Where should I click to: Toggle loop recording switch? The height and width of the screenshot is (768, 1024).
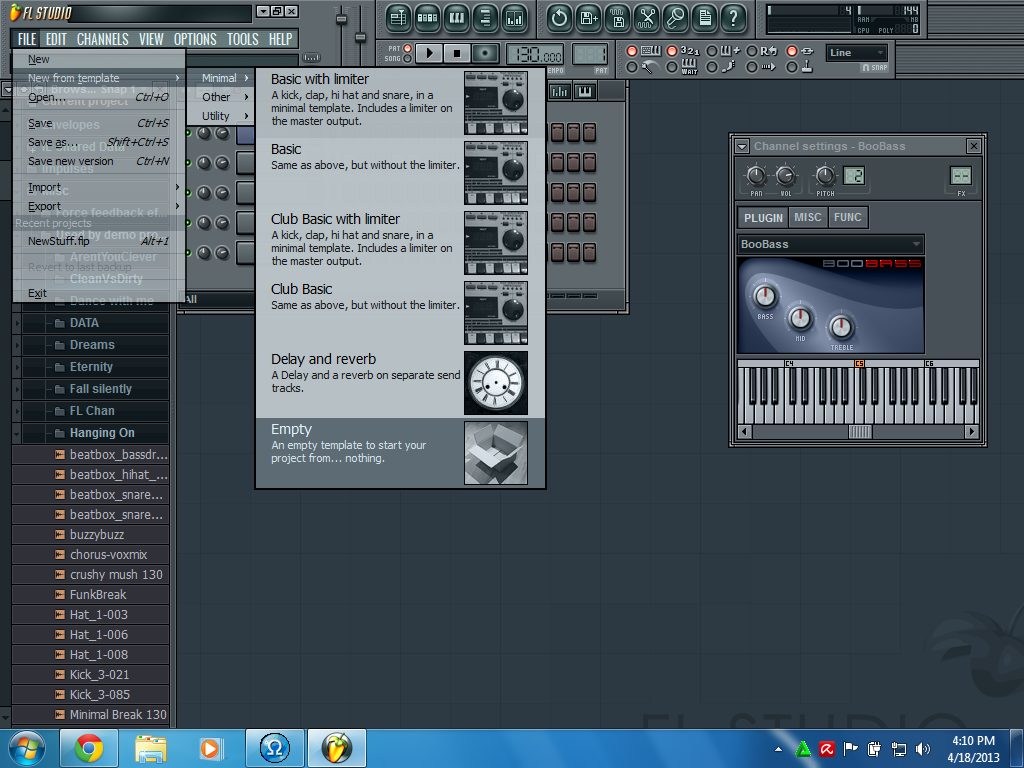tap(752, 51)
